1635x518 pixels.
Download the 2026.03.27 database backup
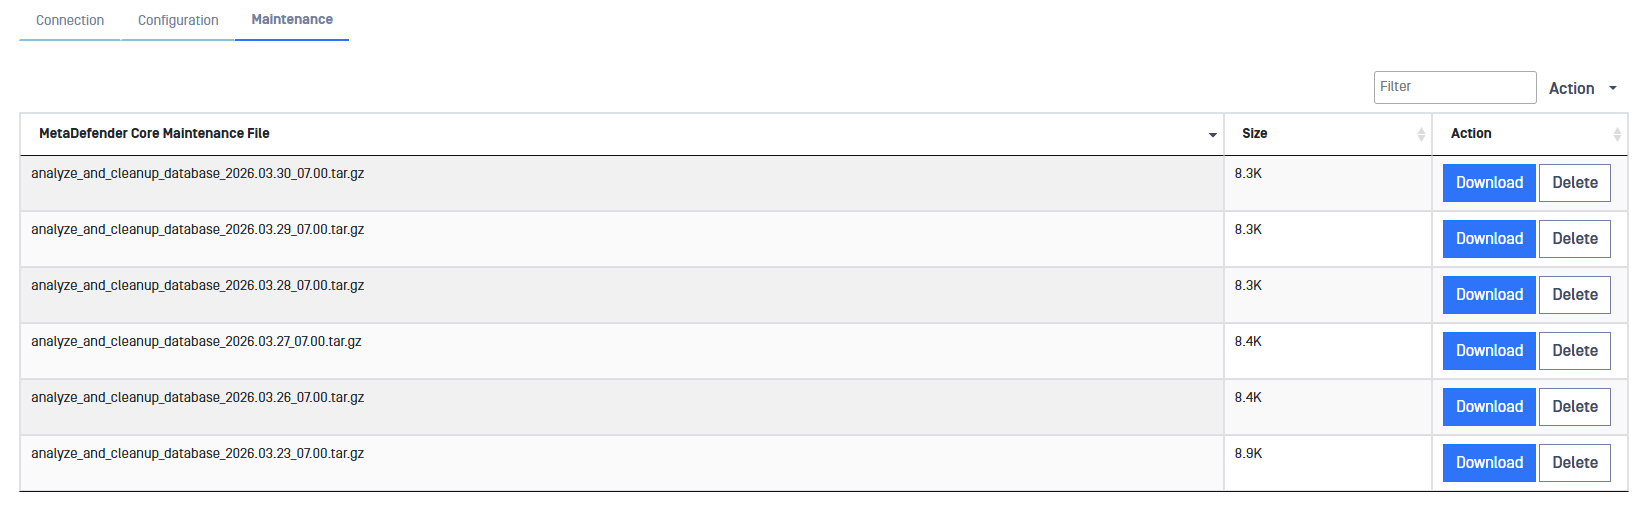[1489, 351]
